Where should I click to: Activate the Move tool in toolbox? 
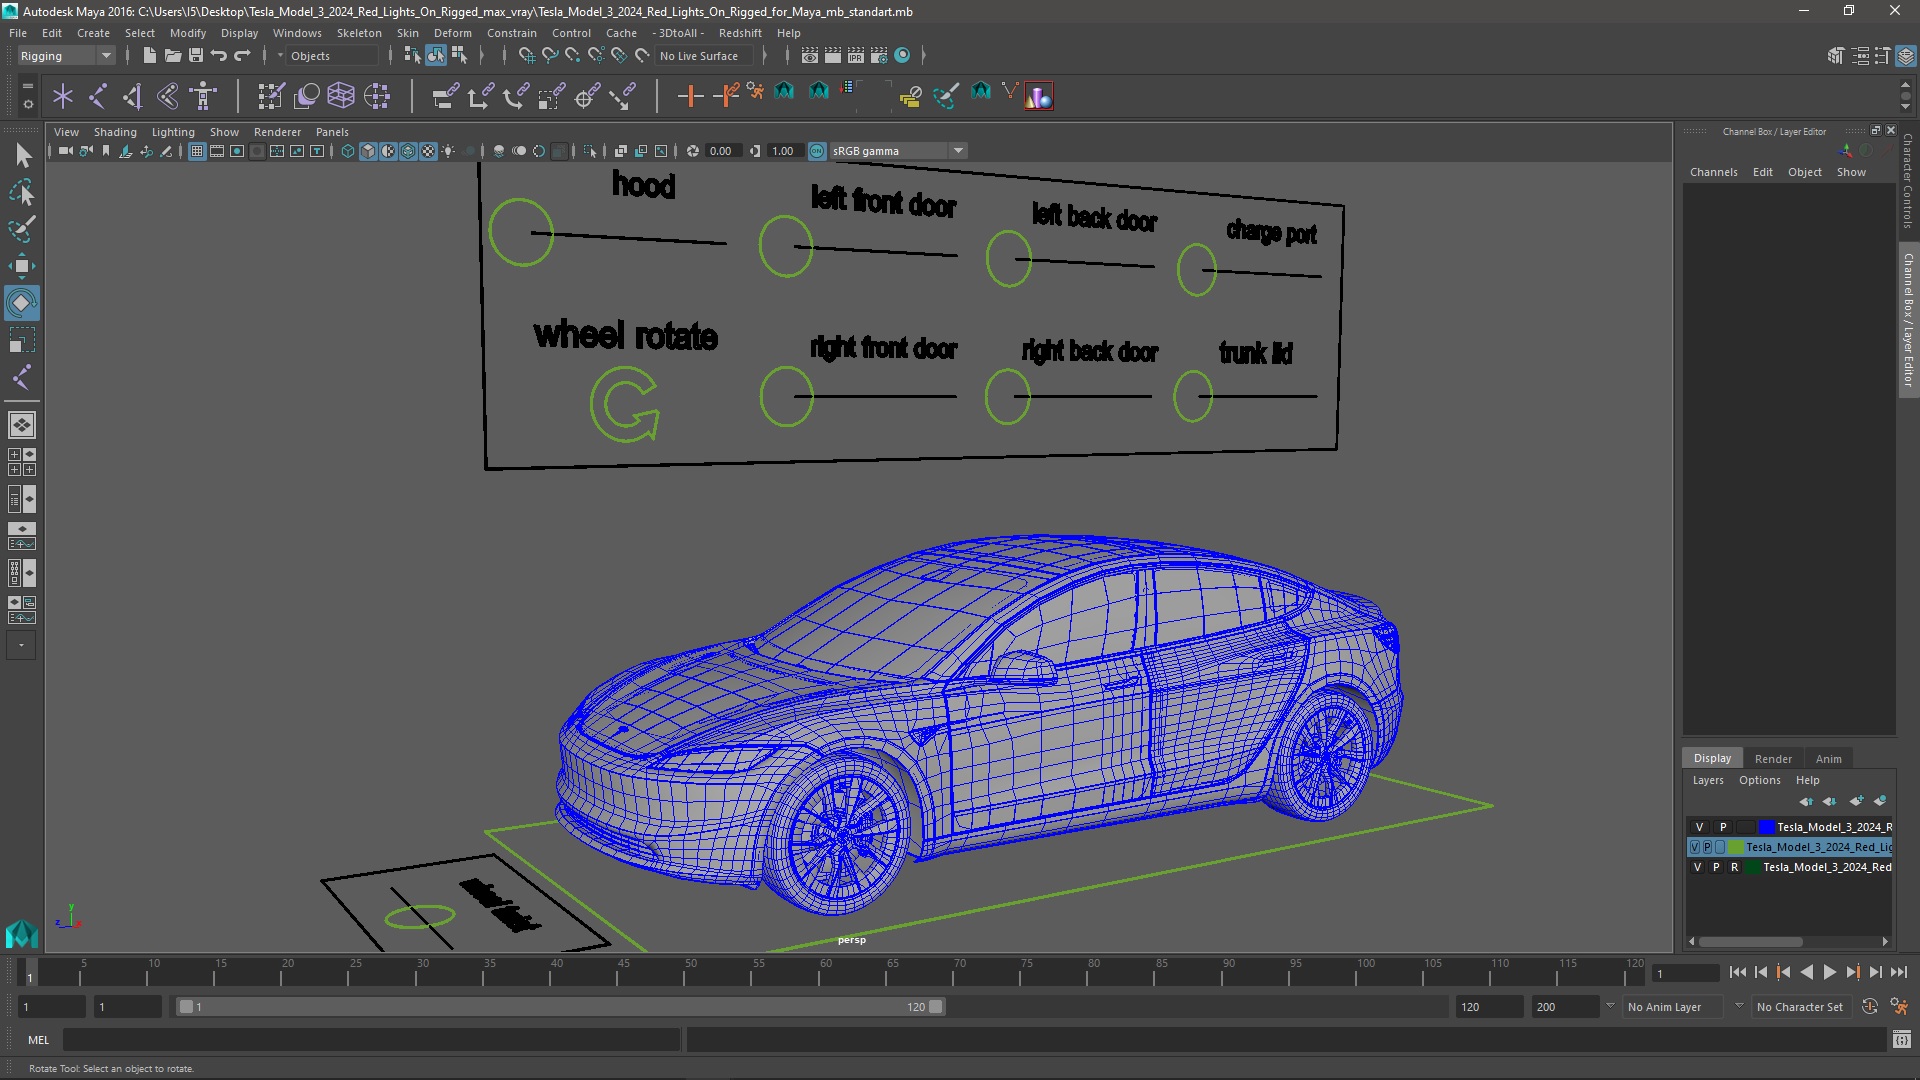(22, 266)
